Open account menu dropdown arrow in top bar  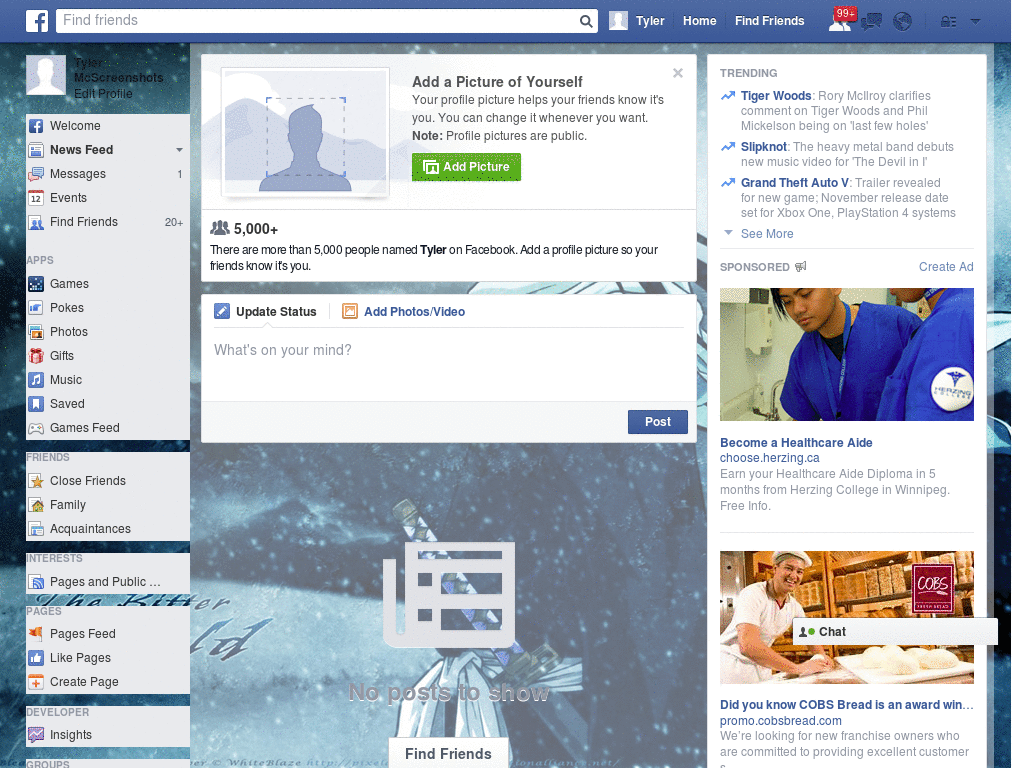tap(975, 22)
